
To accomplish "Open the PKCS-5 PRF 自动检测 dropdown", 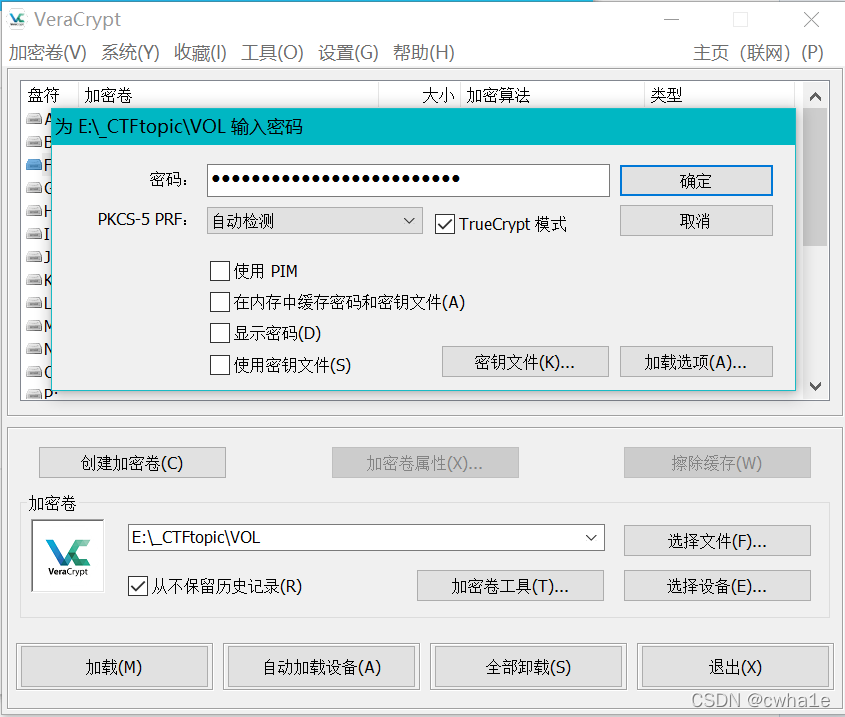I will [315, 220].
